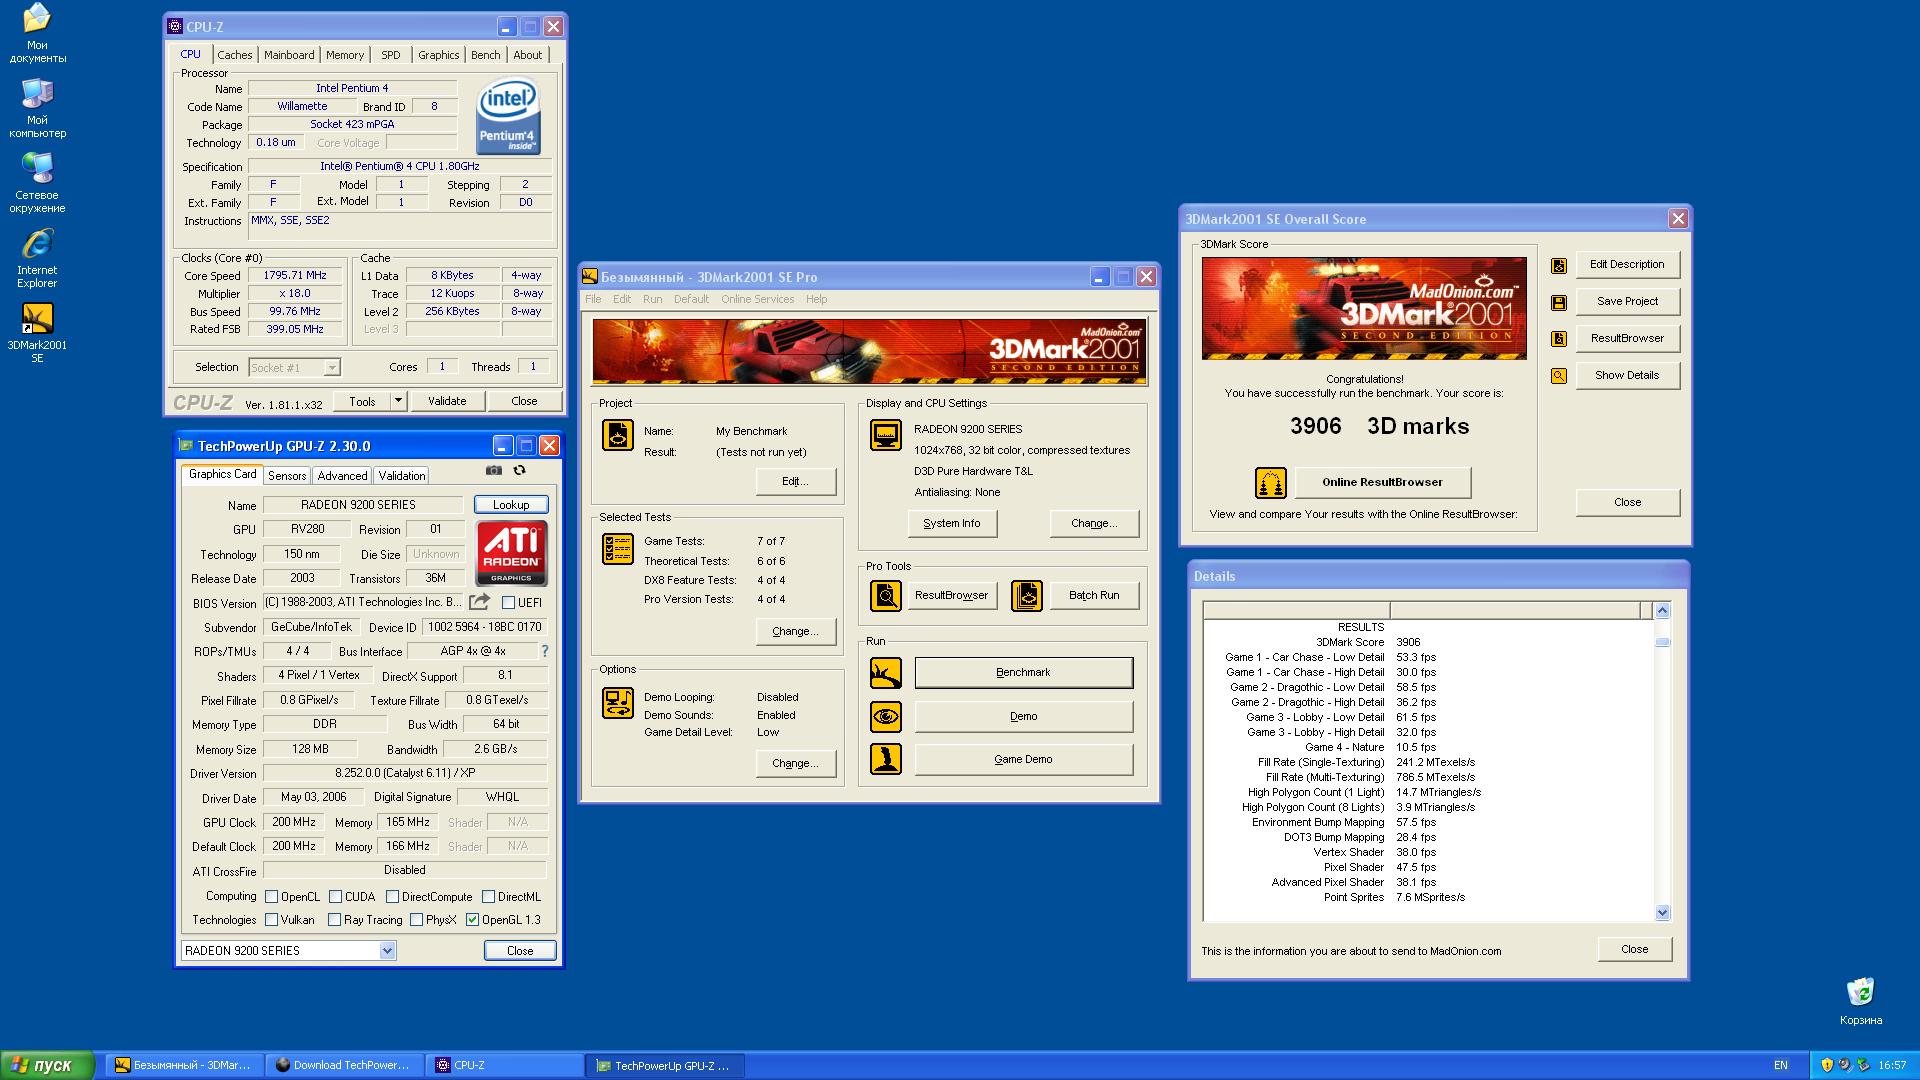Expand the Socket #1 selection dropdown
The image size is (1920, 1080).
pyautogui.click(x=332, y=368)
